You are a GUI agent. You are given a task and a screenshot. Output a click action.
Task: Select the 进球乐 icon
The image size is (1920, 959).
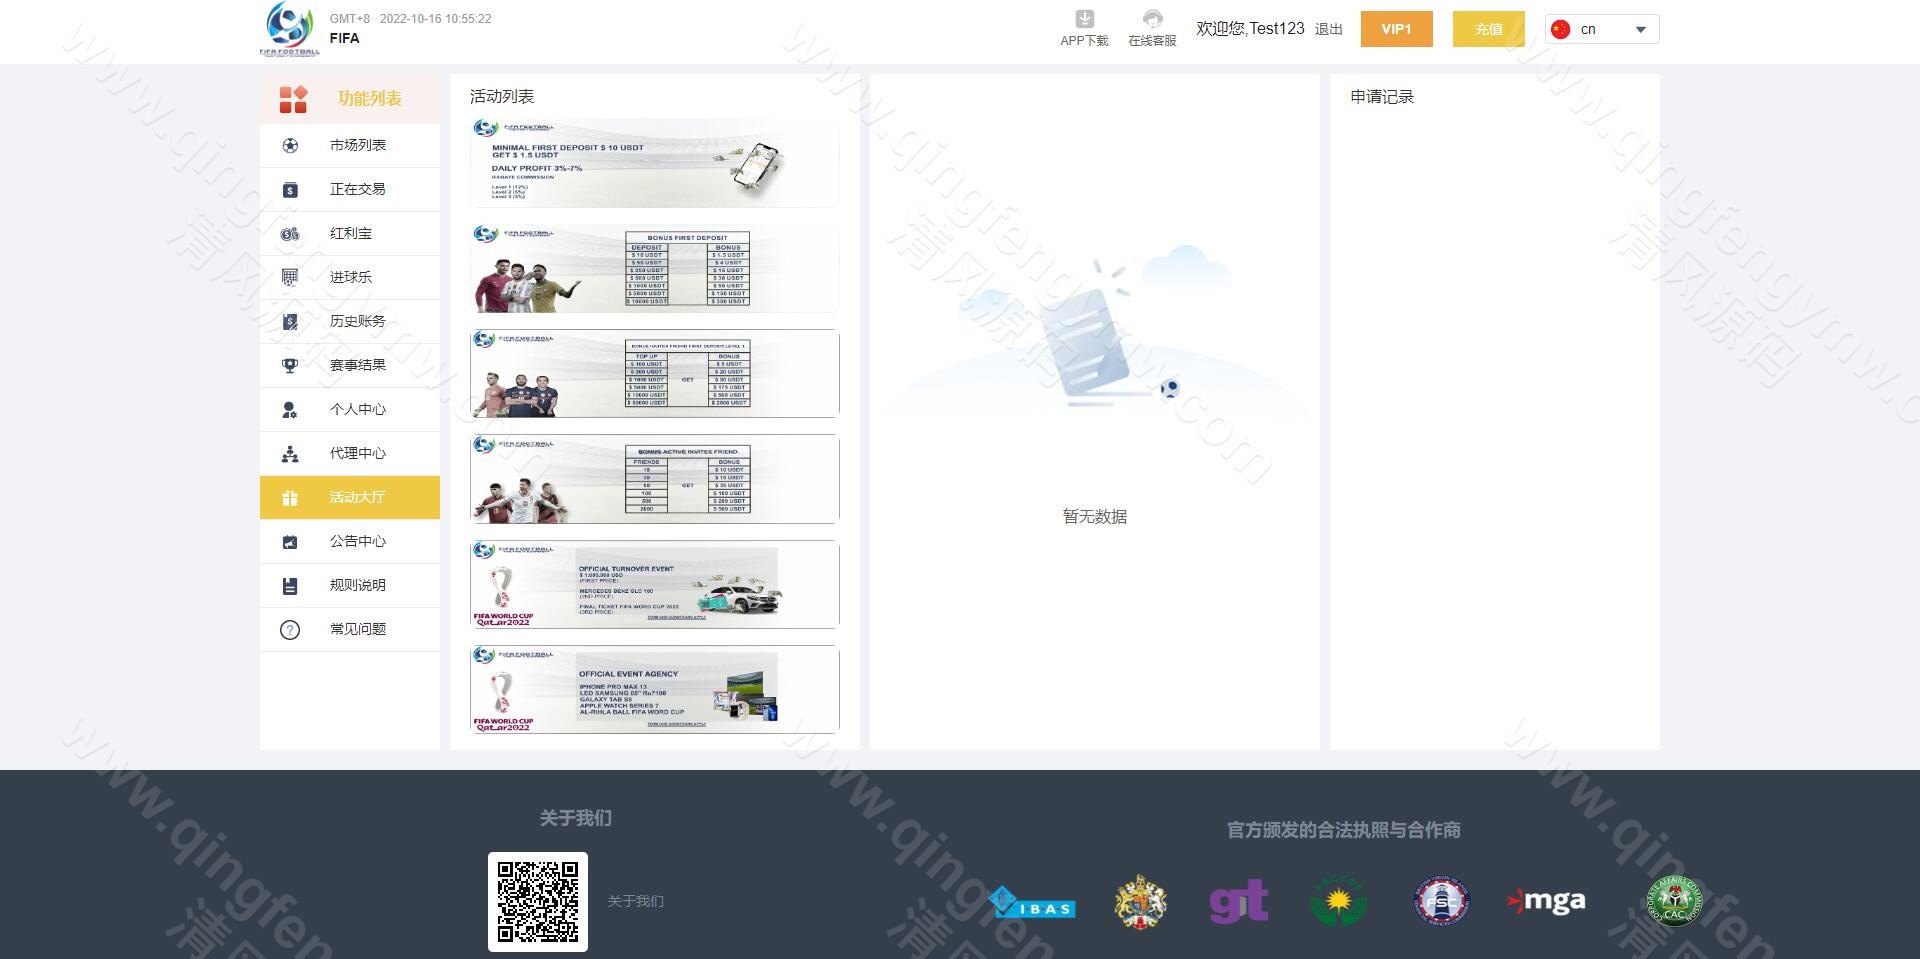tap(289, 277)
